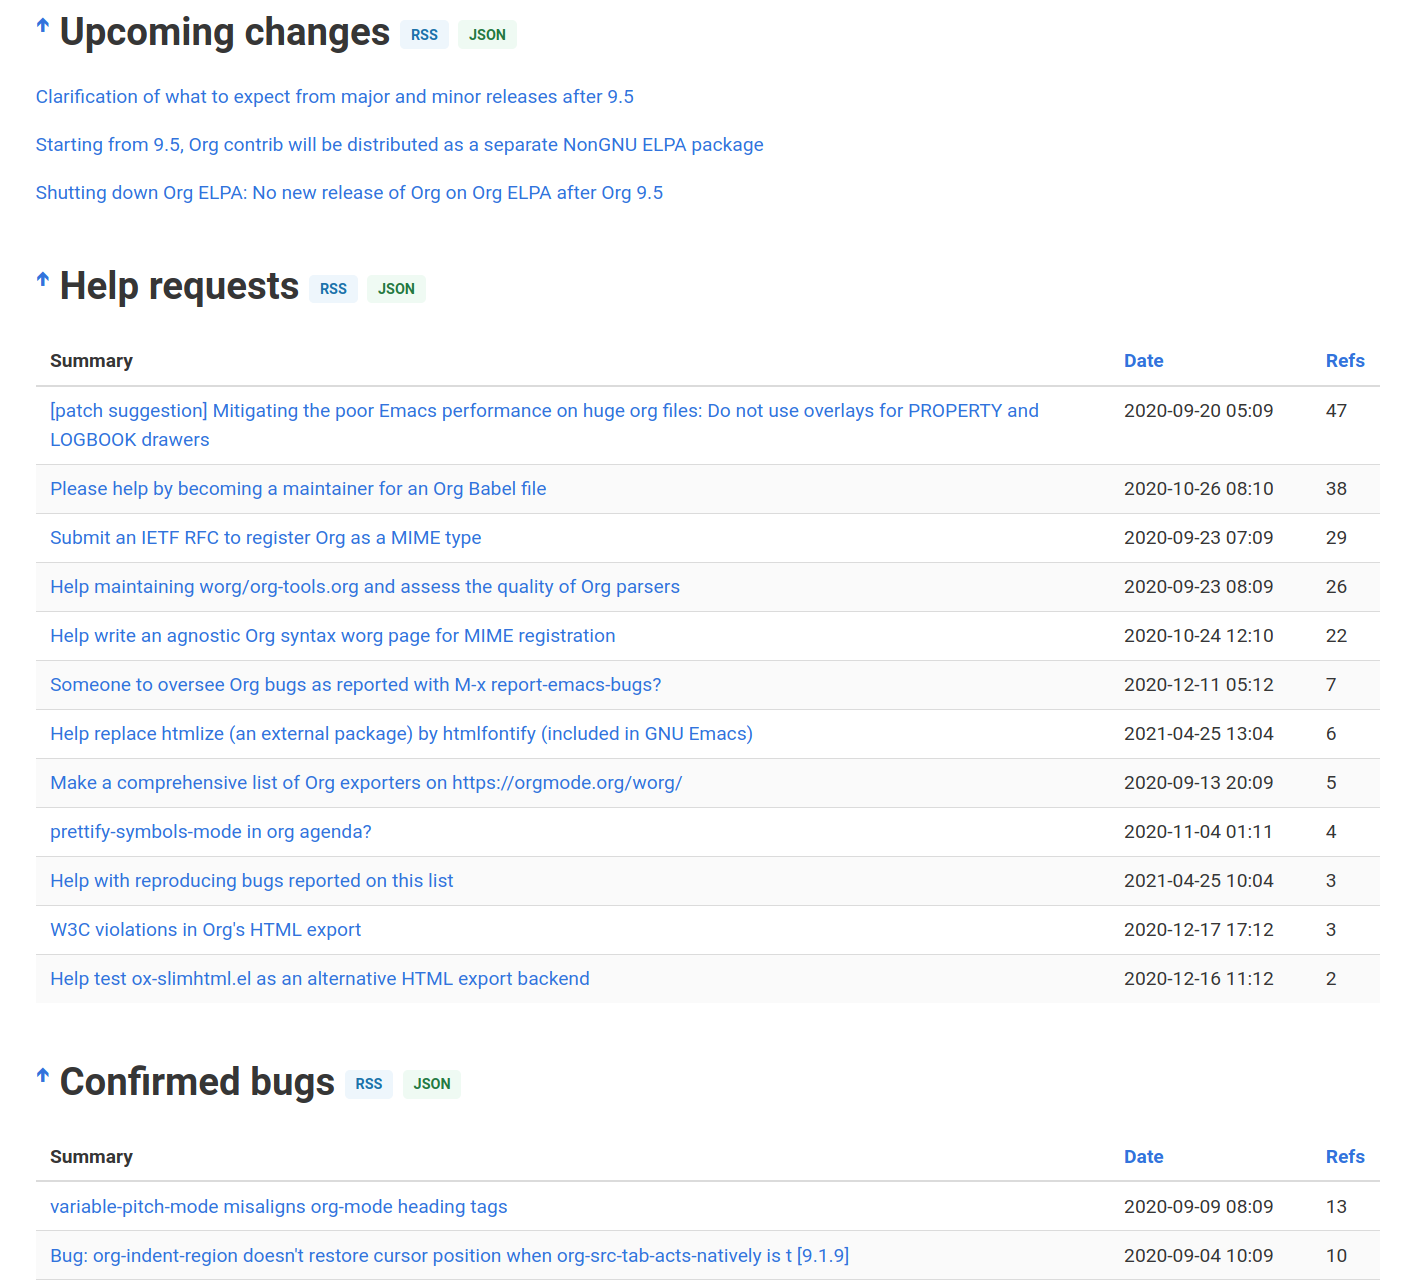Screen dimensions: 1416x1286
Task: Open the JSON feed for Confirmed bugs
Action: [431, 1084]
